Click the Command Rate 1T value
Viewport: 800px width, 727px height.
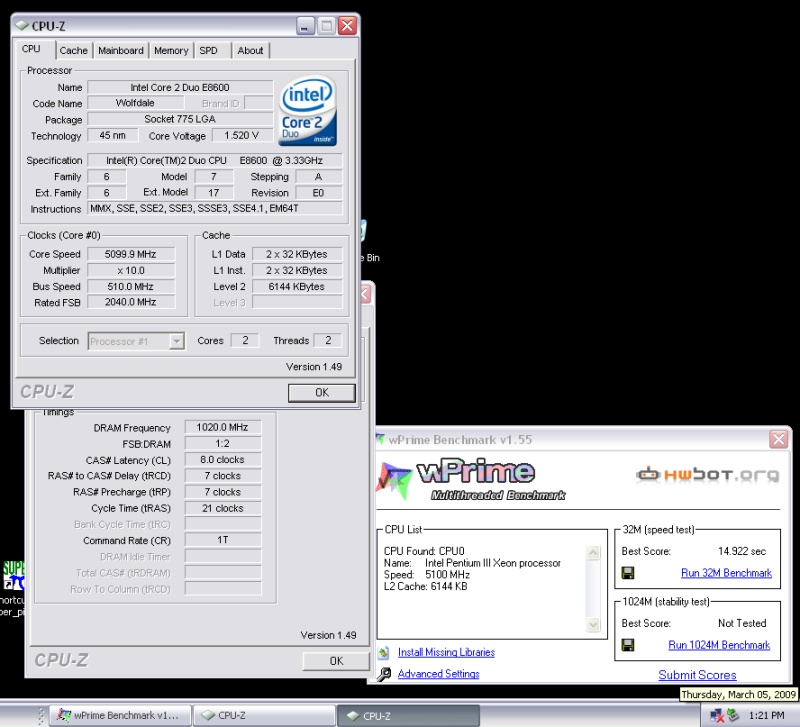pos(222,540)
